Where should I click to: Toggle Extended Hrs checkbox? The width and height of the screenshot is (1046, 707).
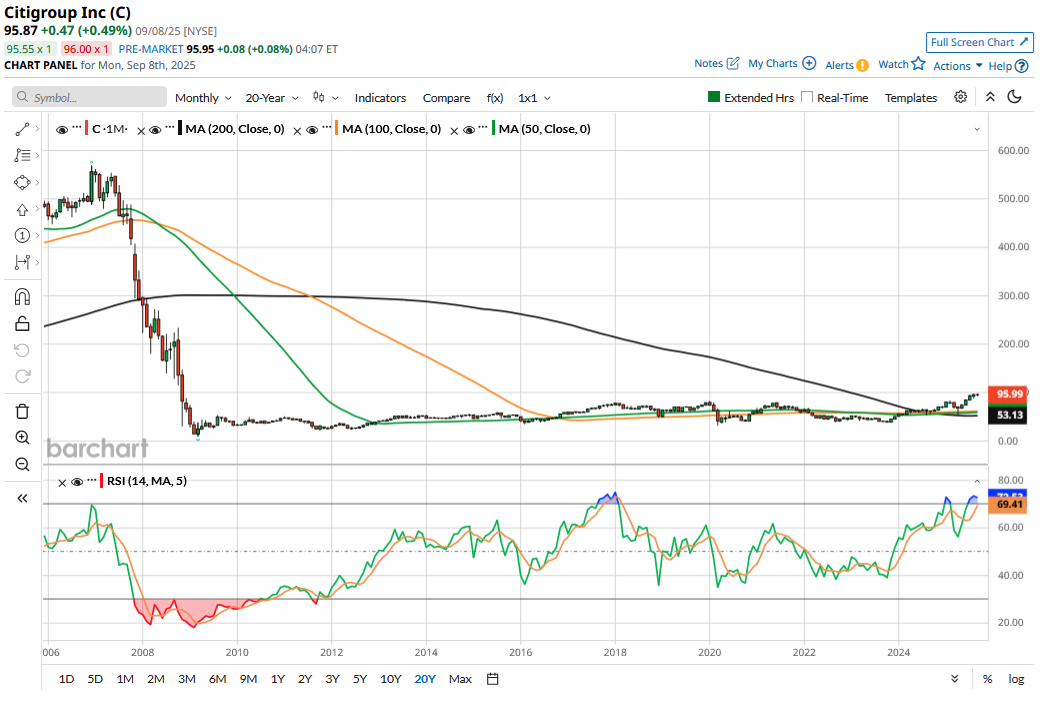tap(714, 97)
